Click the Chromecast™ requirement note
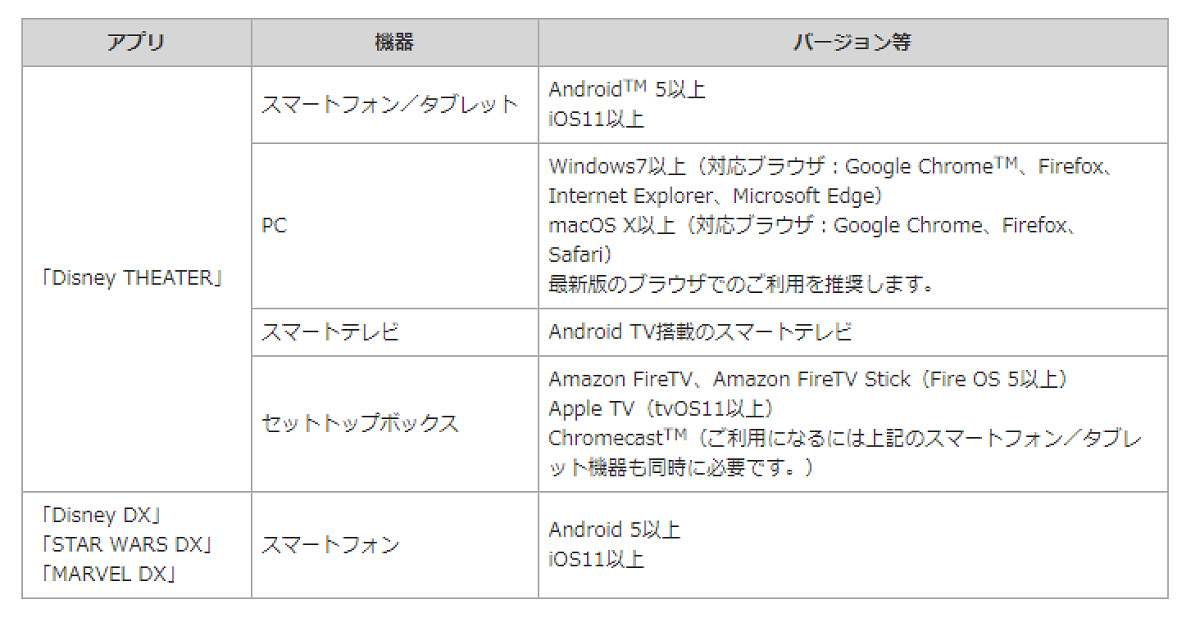Viewport: 1200px width, 622px height. coord(846,453)
